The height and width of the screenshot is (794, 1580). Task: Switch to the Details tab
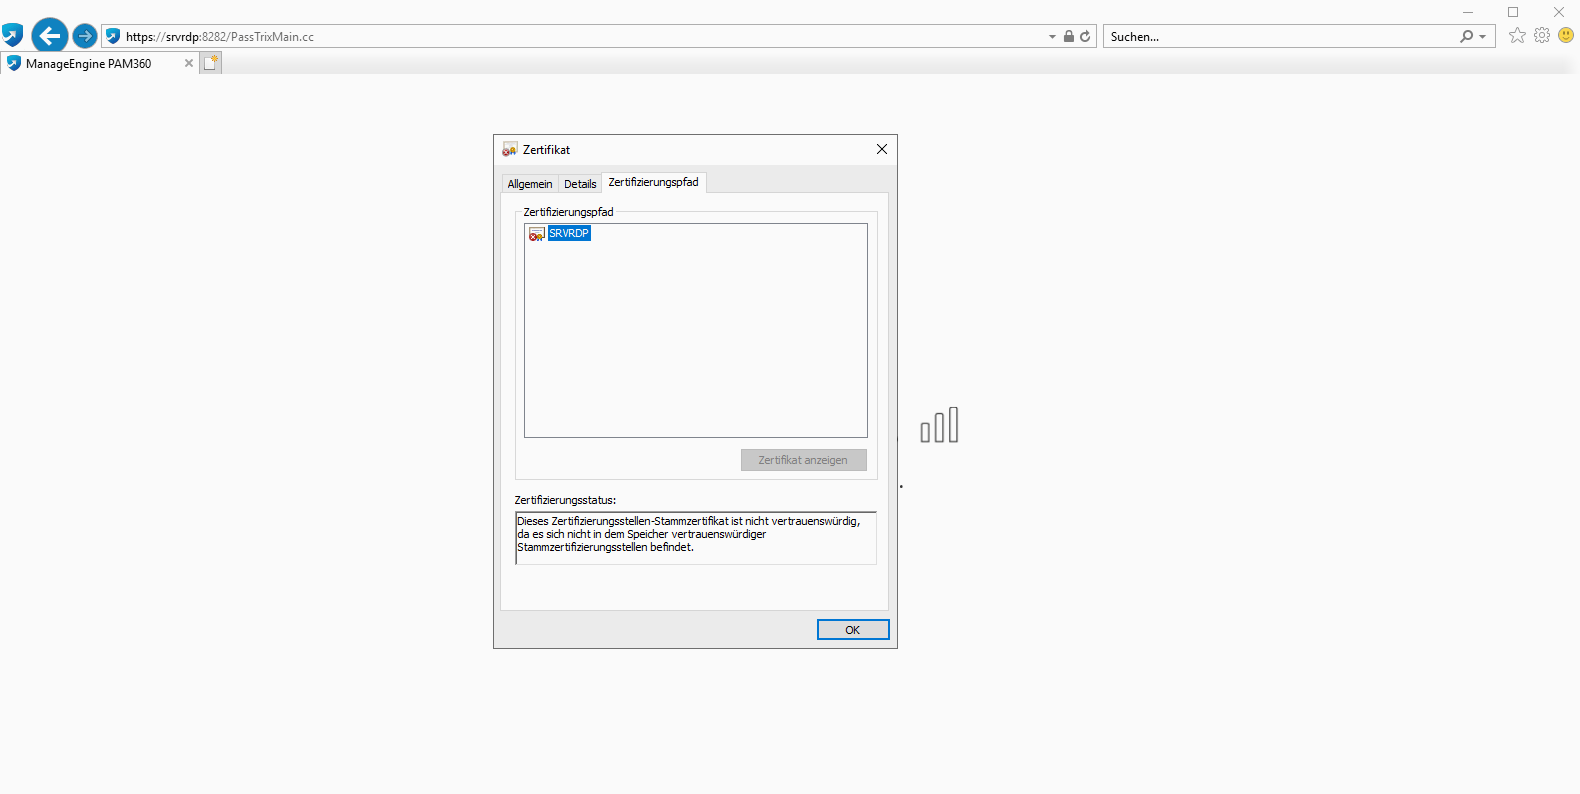pos(580,184)
